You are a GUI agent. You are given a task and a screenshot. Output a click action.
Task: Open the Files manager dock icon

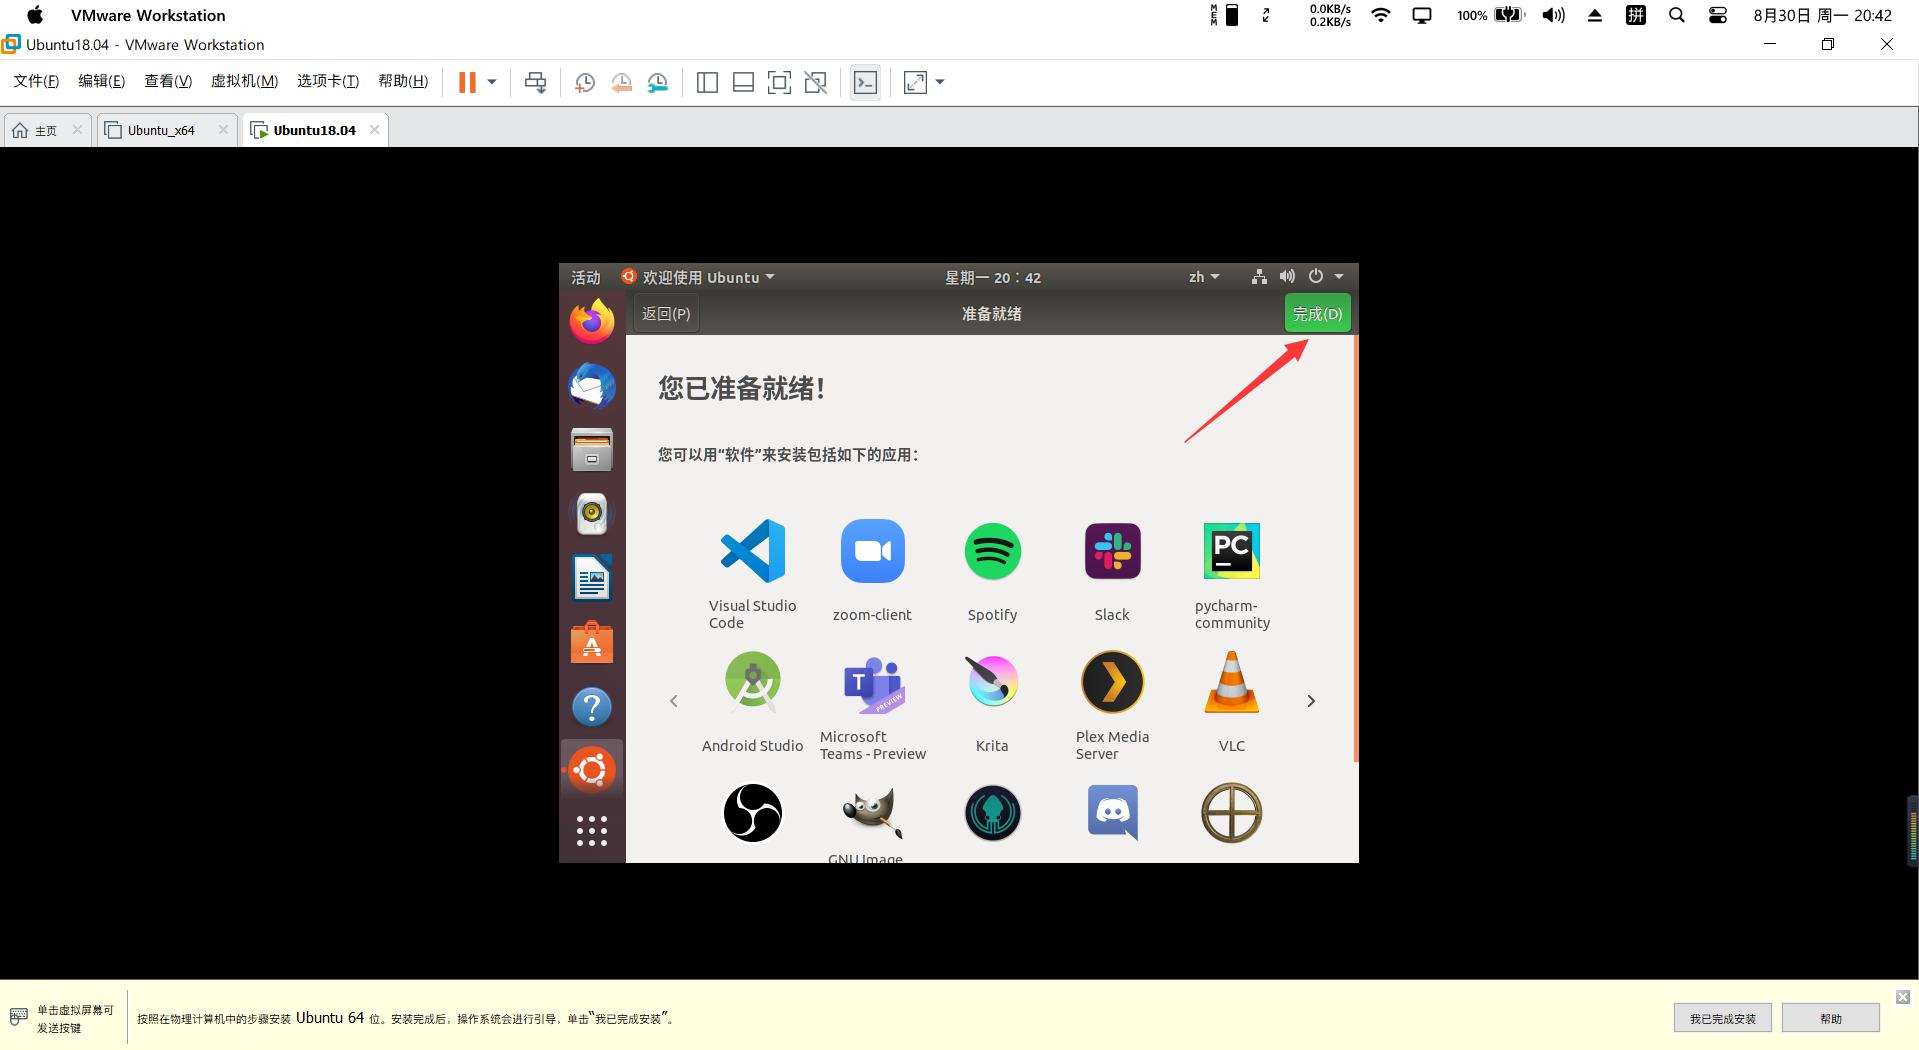(x=592, y=450)
